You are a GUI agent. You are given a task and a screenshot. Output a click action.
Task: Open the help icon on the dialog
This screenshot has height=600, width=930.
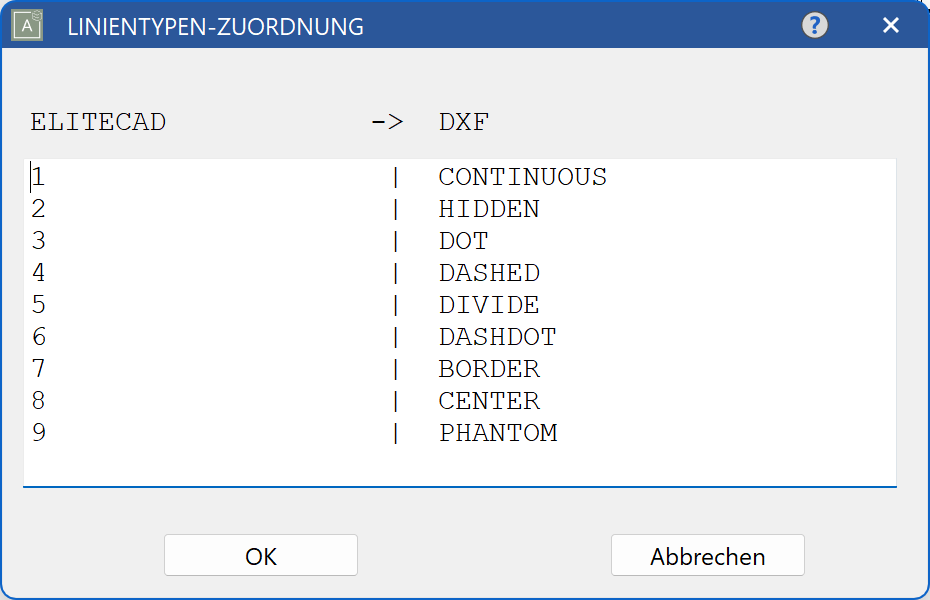[x=814, y=25]
